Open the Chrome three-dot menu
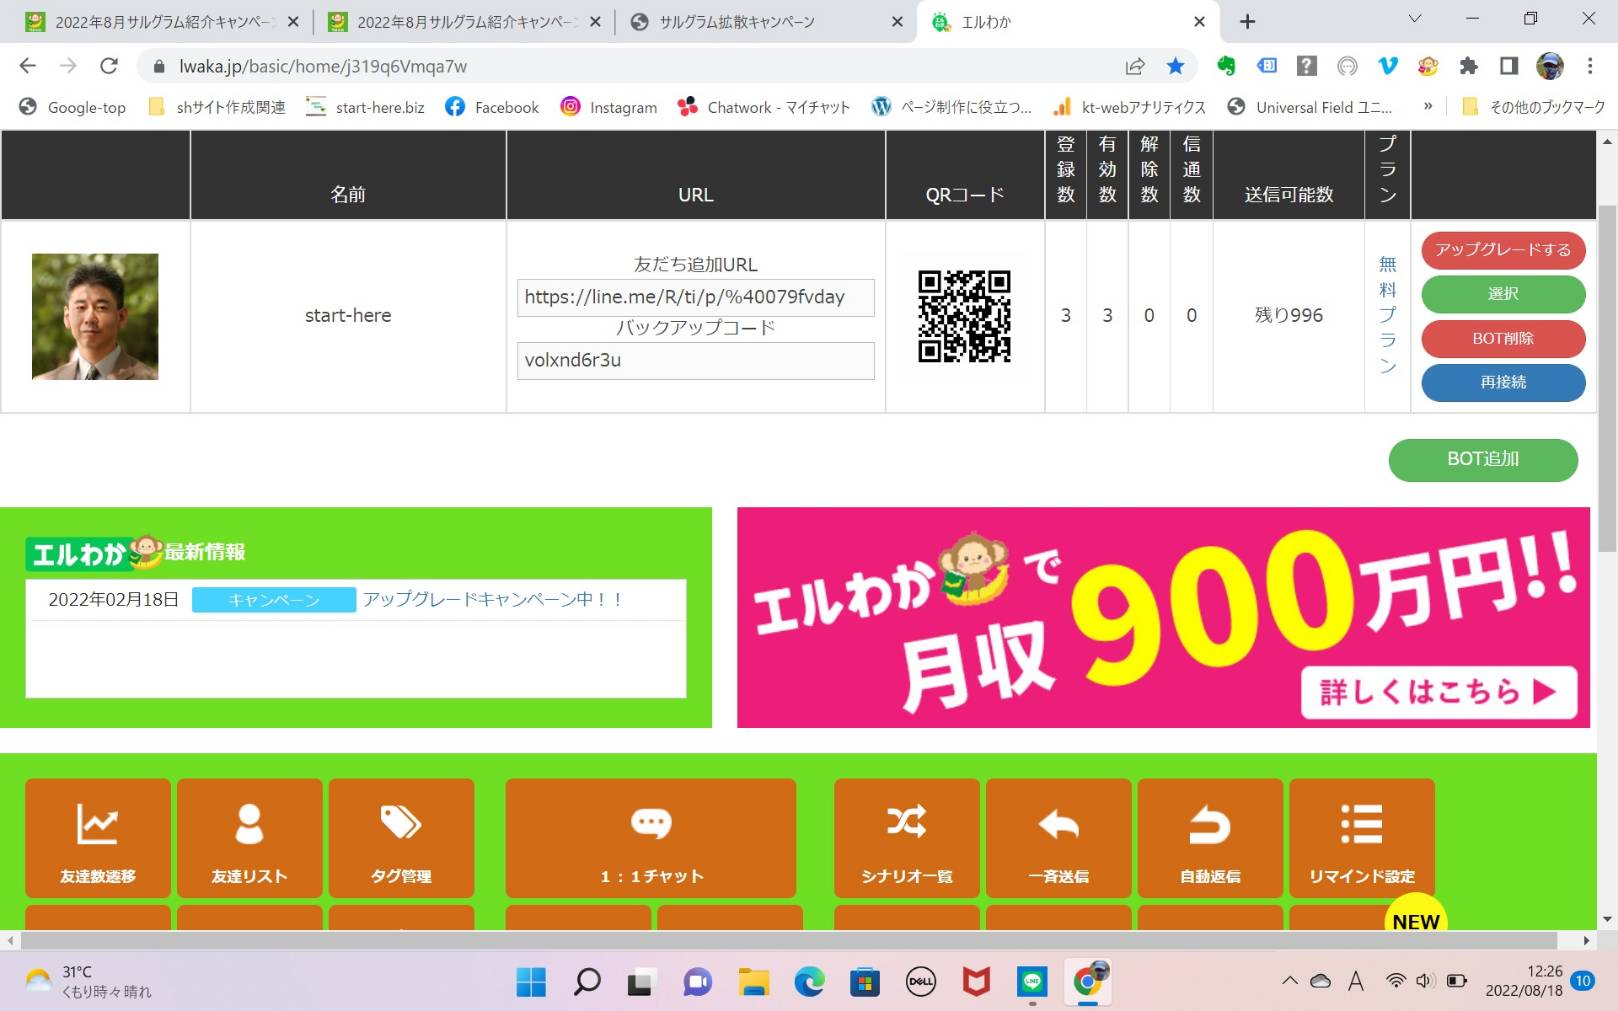This screenshot has height=1011, width=1618. pos(1590,66)
